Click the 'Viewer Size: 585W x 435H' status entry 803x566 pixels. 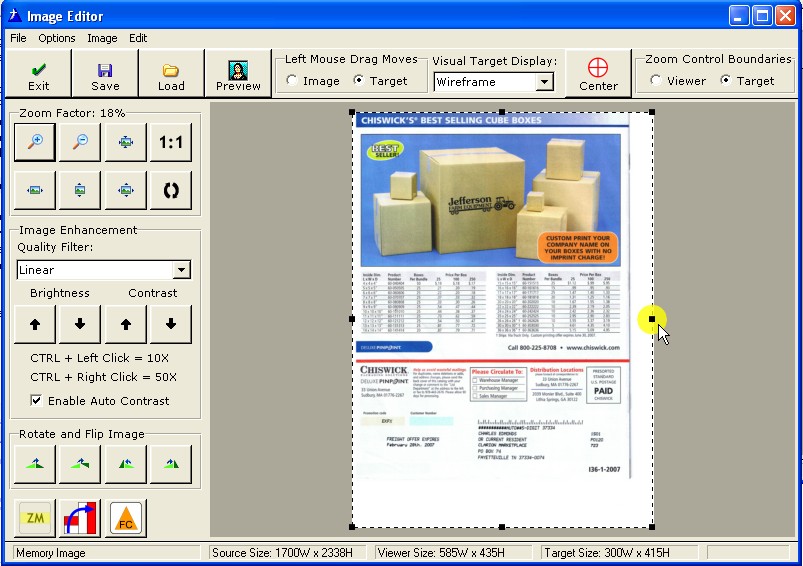(x=441, y=553)
